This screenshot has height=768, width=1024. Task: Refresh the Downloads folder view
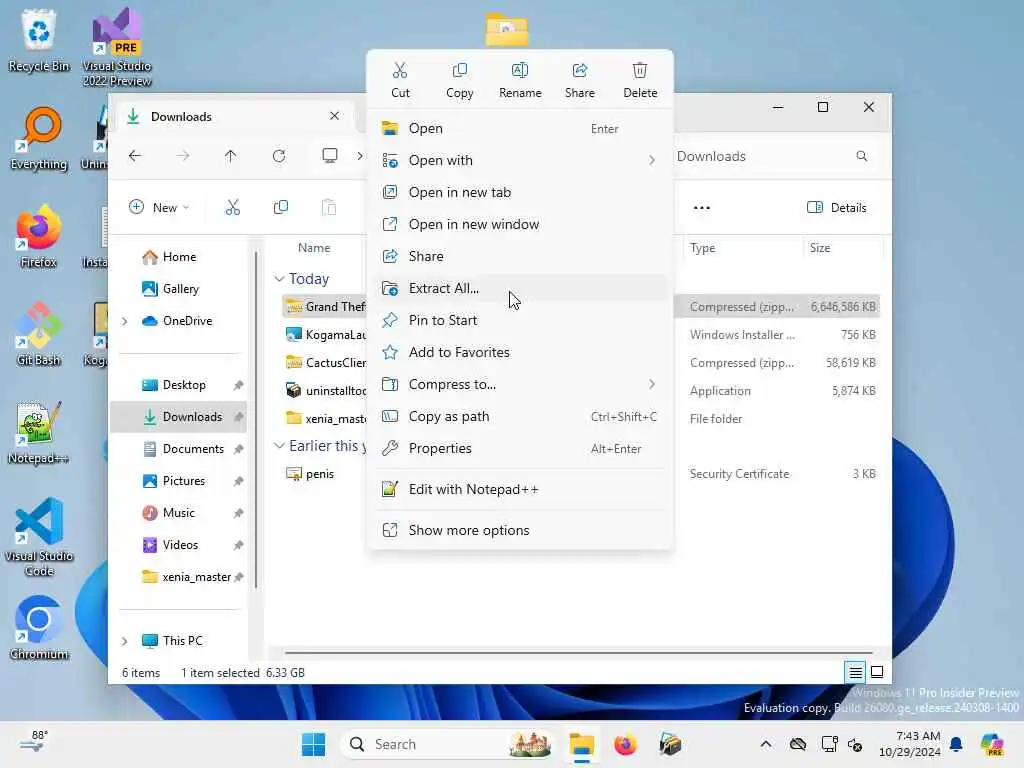point(279,156)
